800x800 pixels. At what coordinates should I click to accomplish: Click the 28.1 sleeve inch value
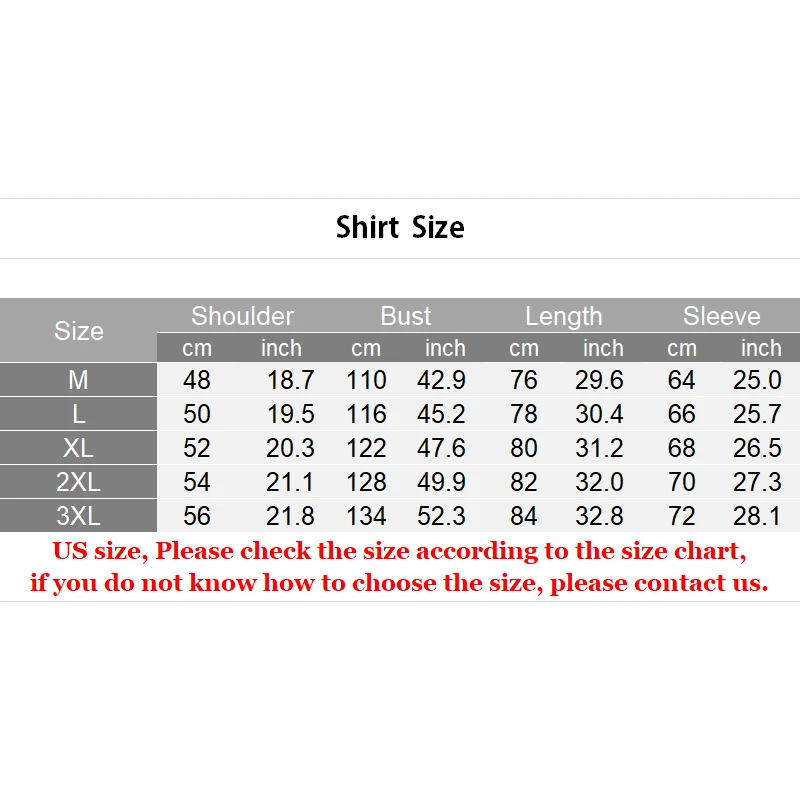click(757, 516)
